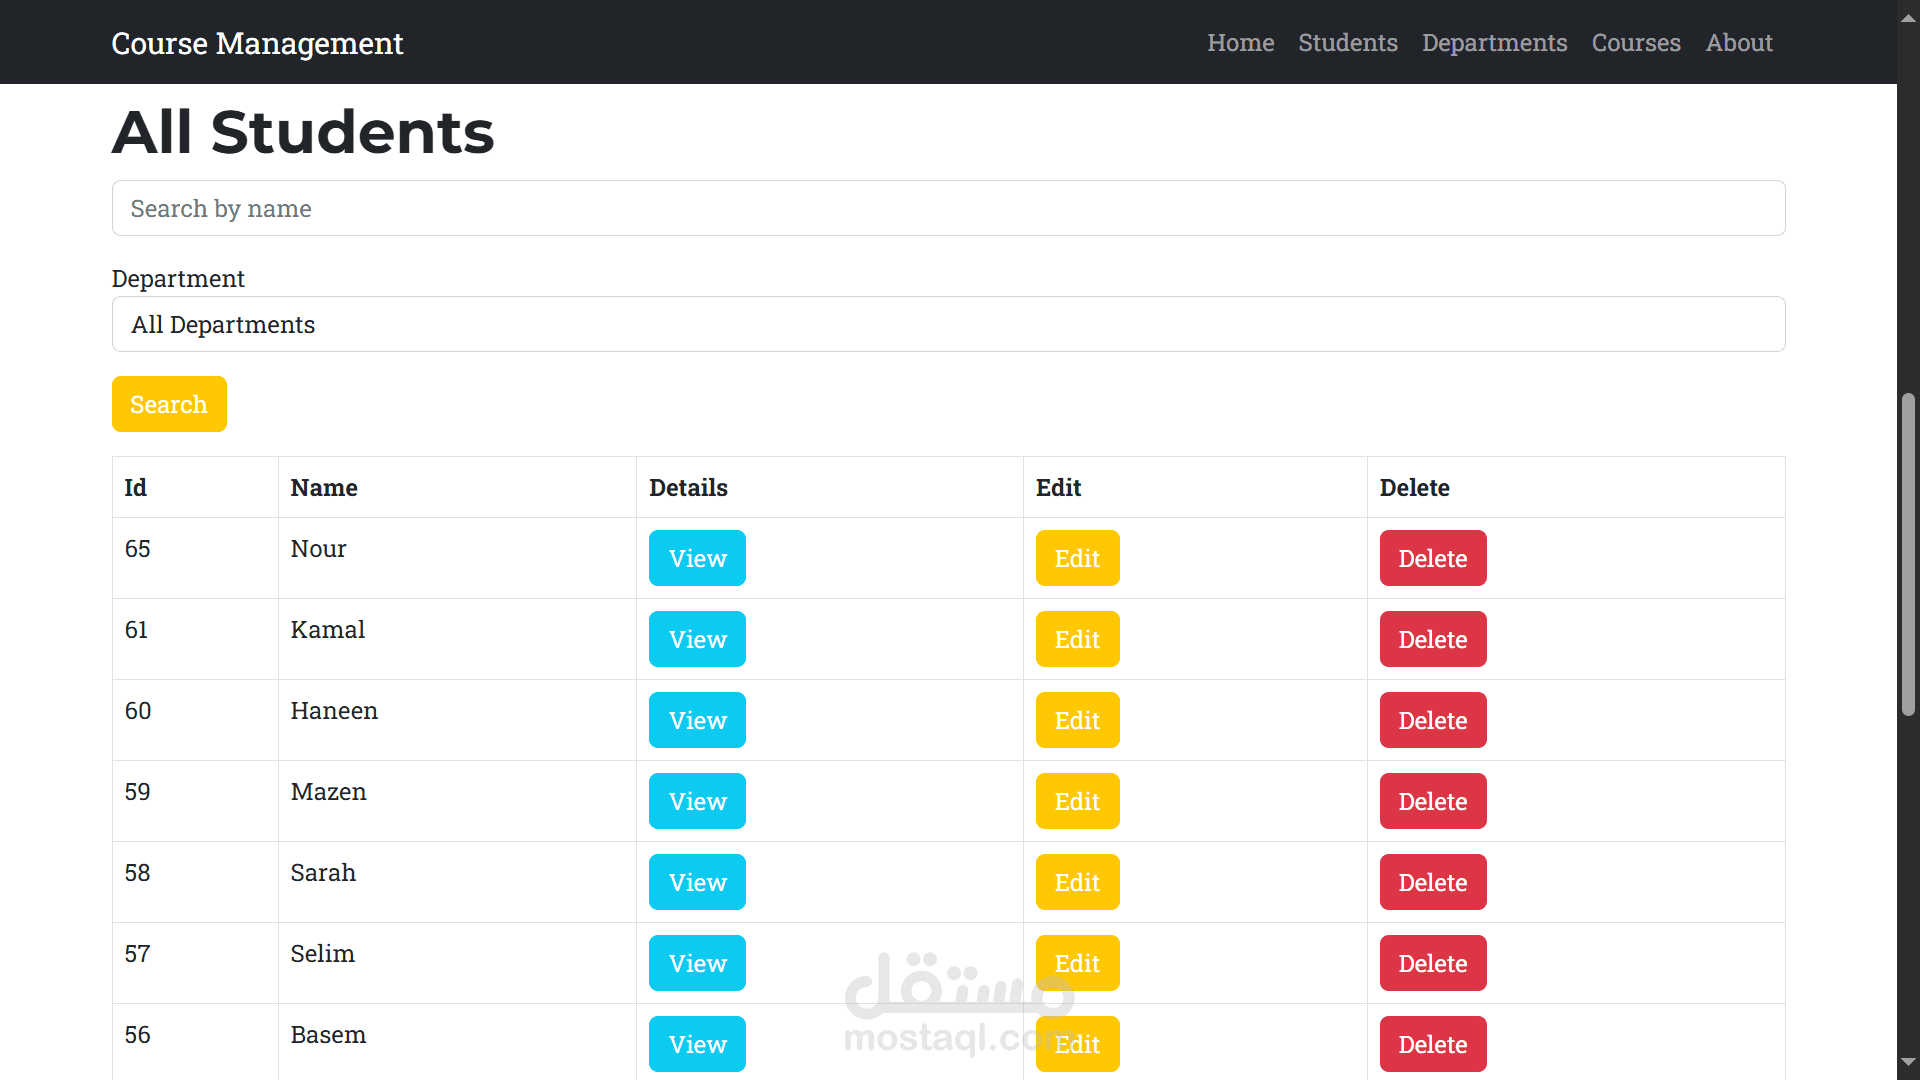Click the scrollbar down arrow
This screenshot has width=1920, height=1080.
(1908, 1062)
